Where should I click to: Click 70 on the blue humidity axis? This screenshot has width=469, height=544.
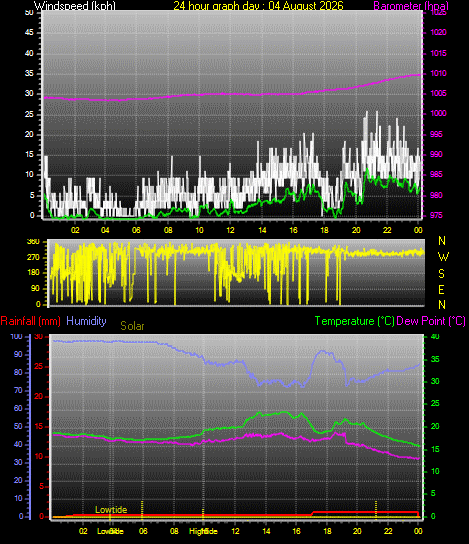point(18,391)
